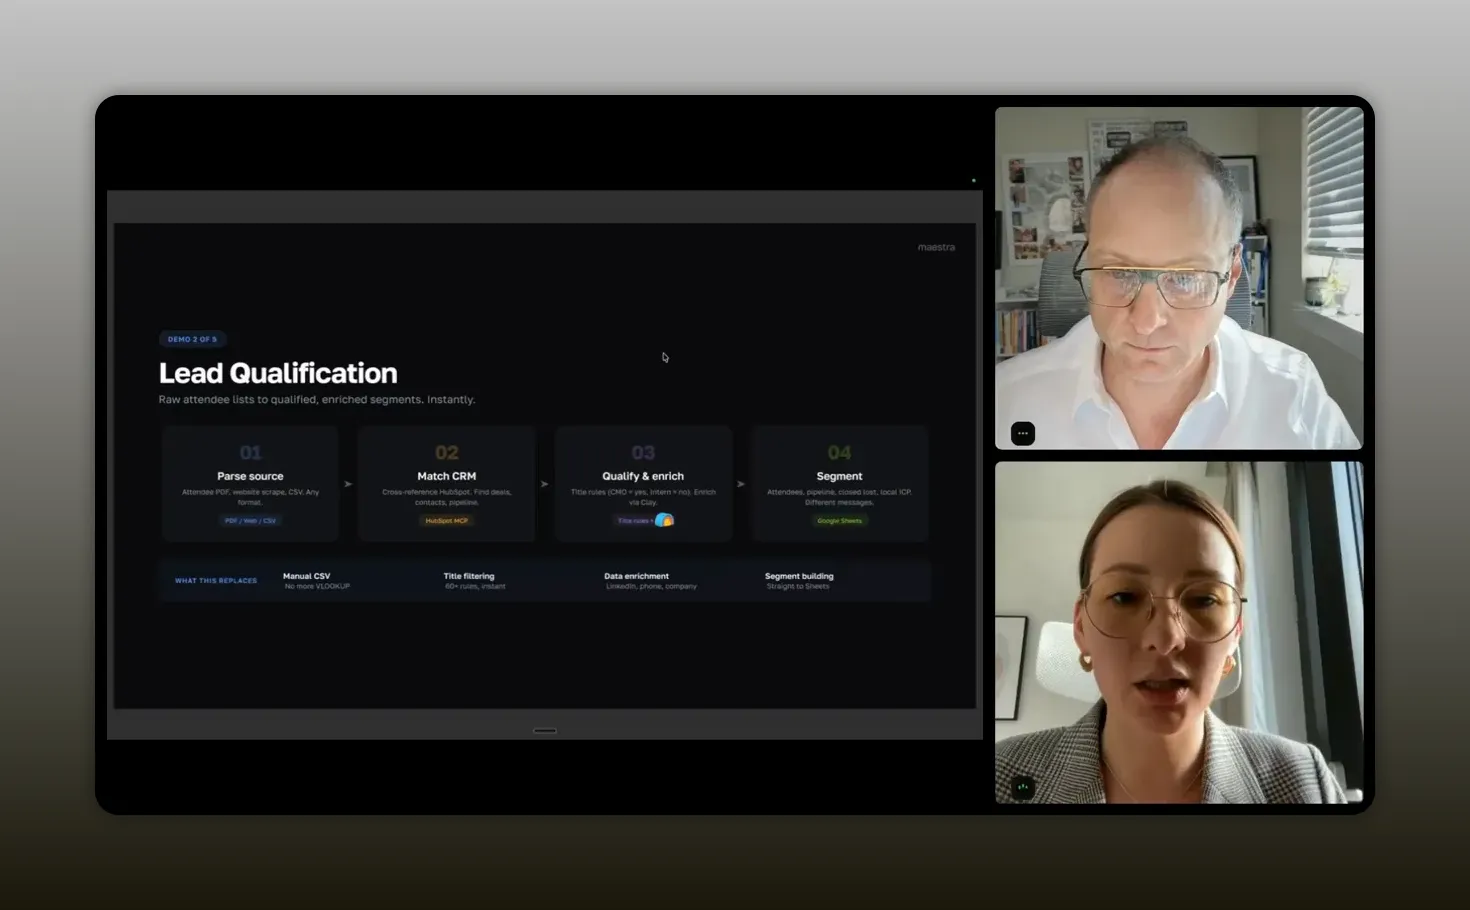The width and height of the screenshot is (1470, 910).
Task: Click the '03' step number
Action: click(x=643, y=453)
